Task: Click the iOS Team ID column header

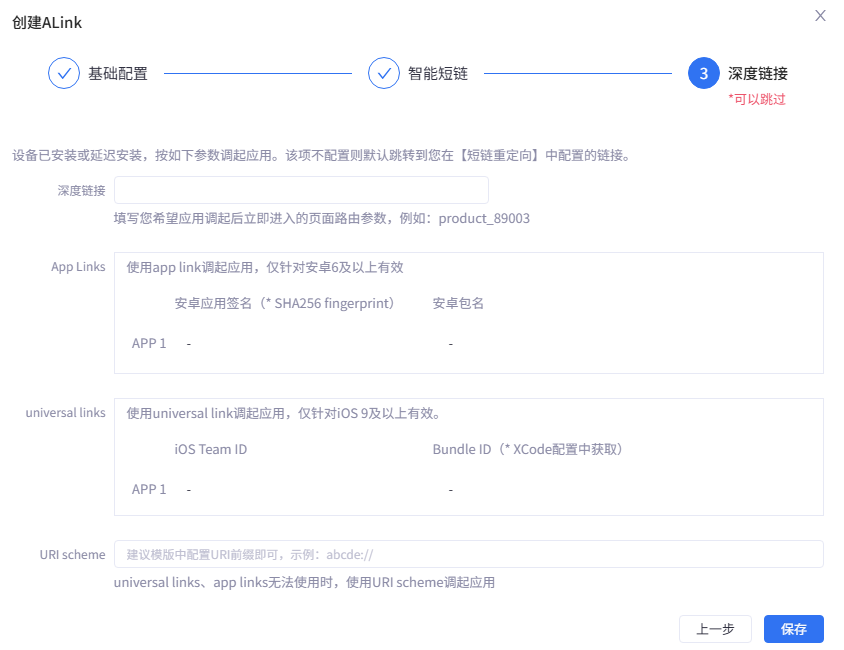Action: pos(210,449)
